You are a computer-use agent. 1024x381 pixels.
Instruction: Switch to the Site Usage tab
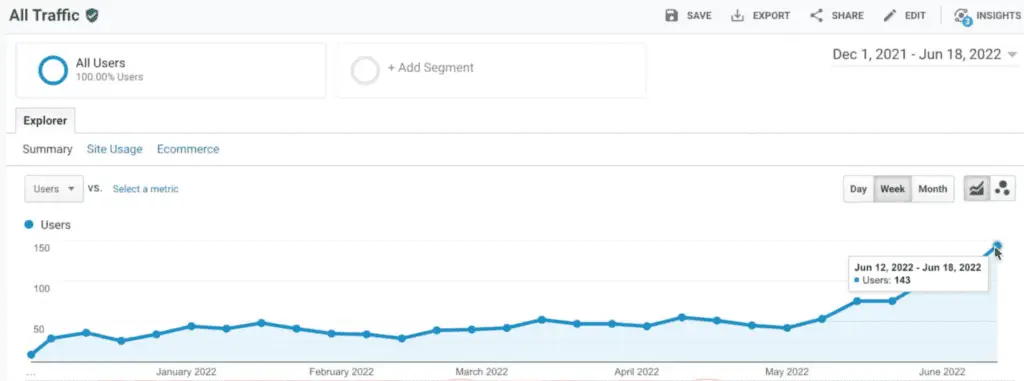click(x=114, y=149)
